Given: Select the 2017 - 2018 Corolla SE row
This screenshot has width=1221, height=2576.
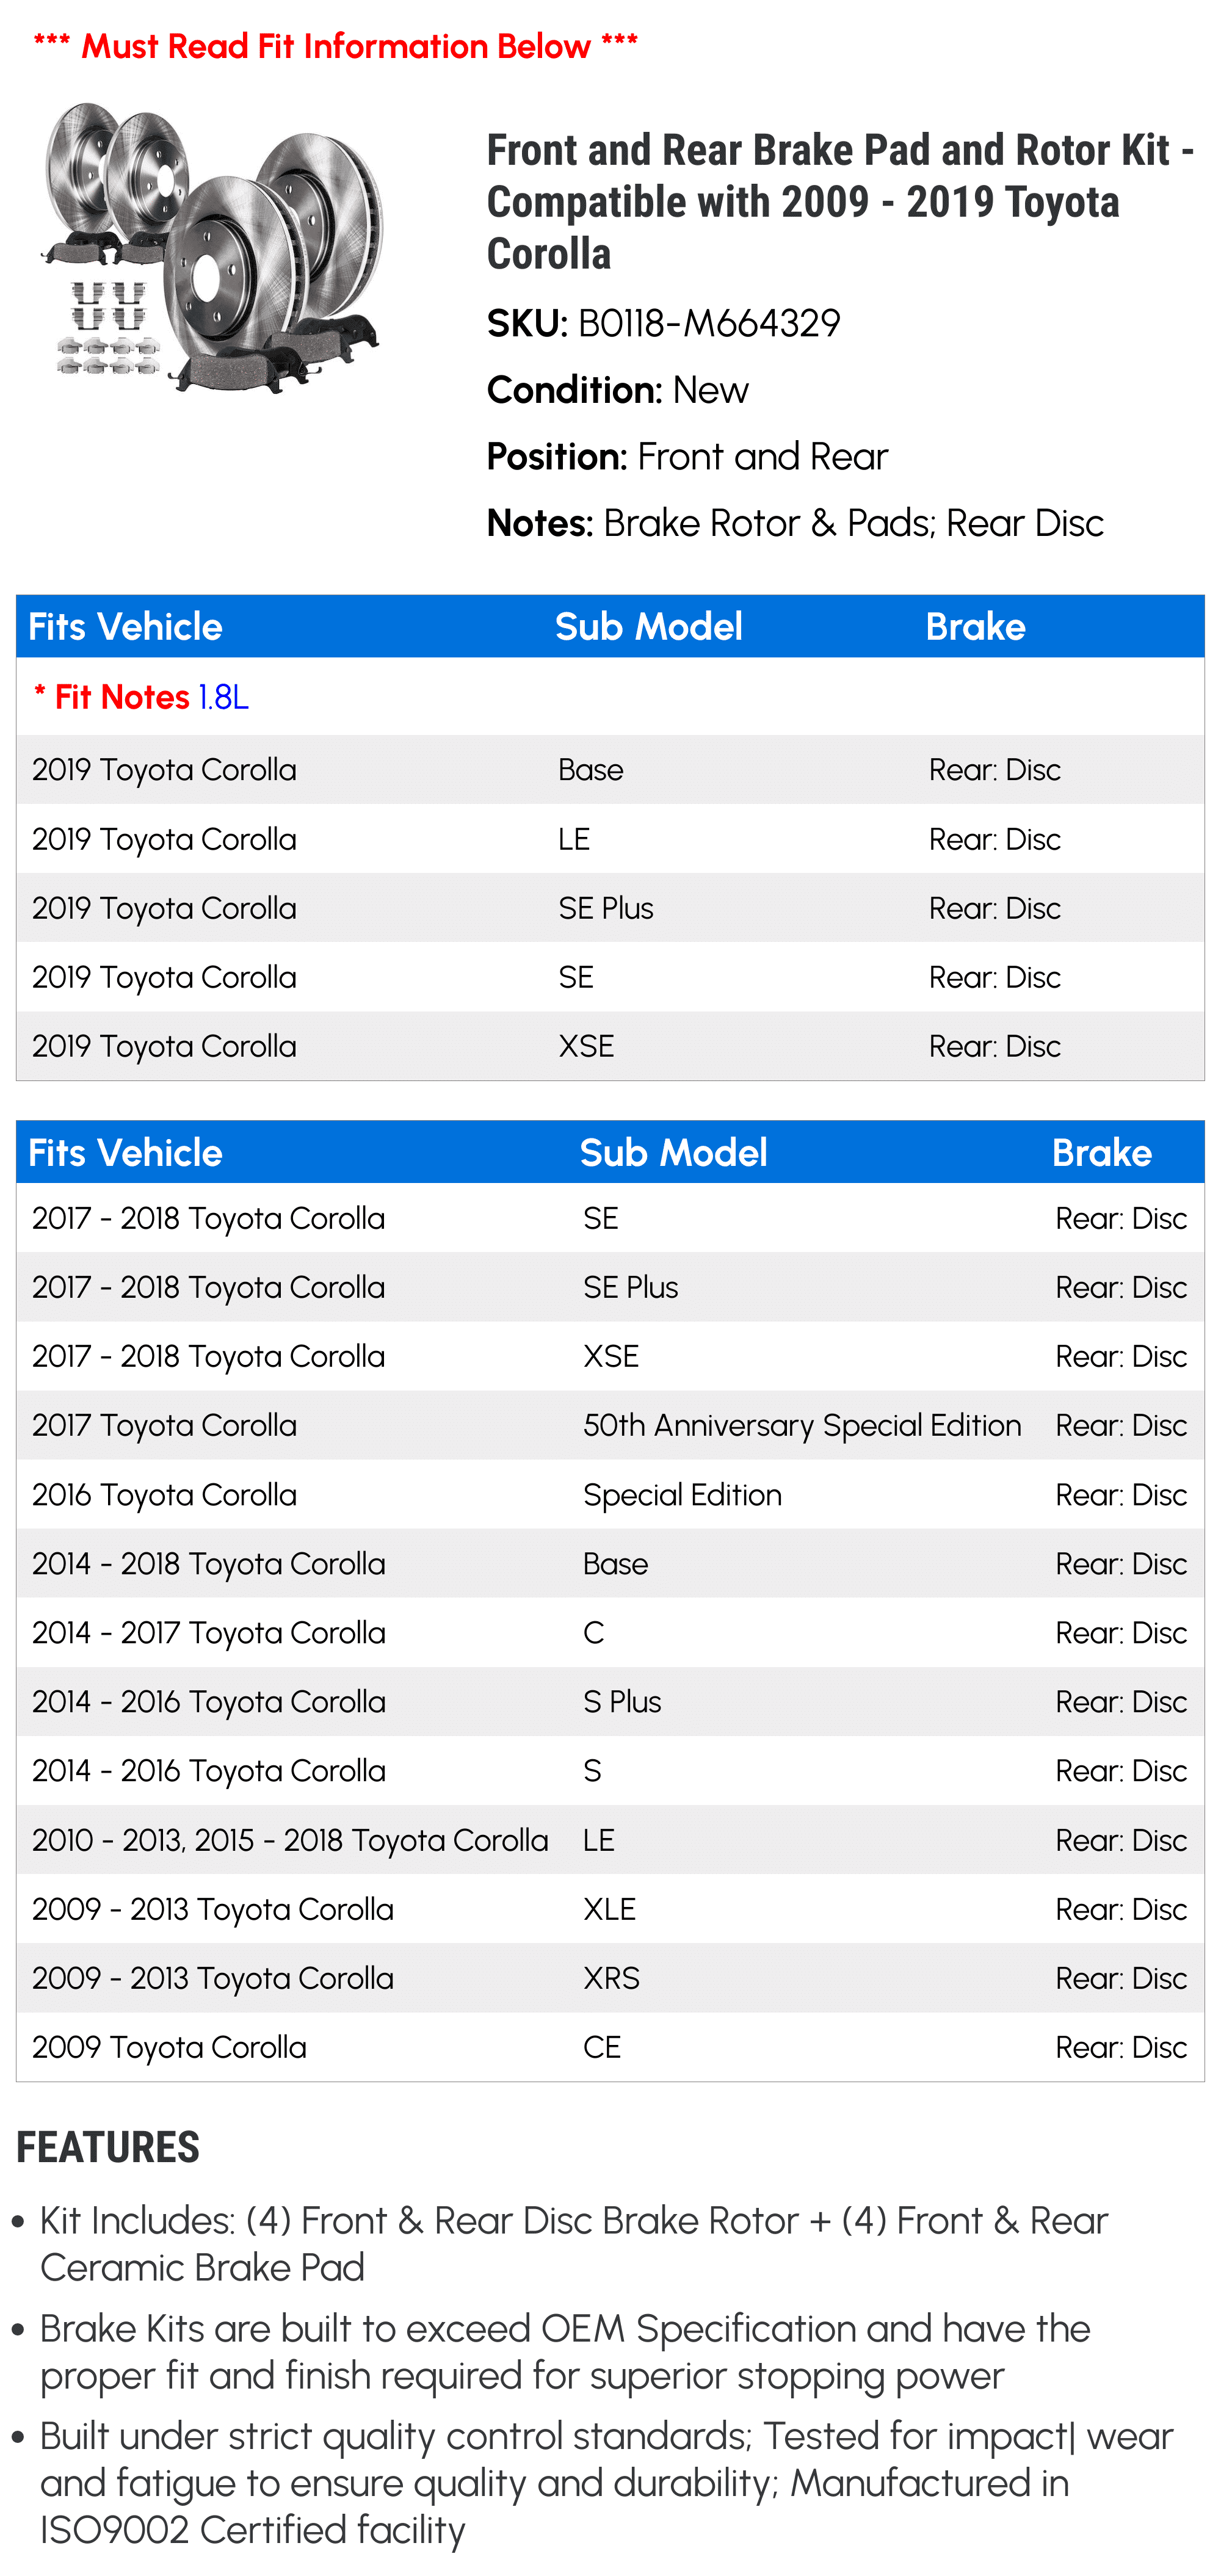Looking at the screenshot, I should pyautogui.click(x=610, y=1218).
